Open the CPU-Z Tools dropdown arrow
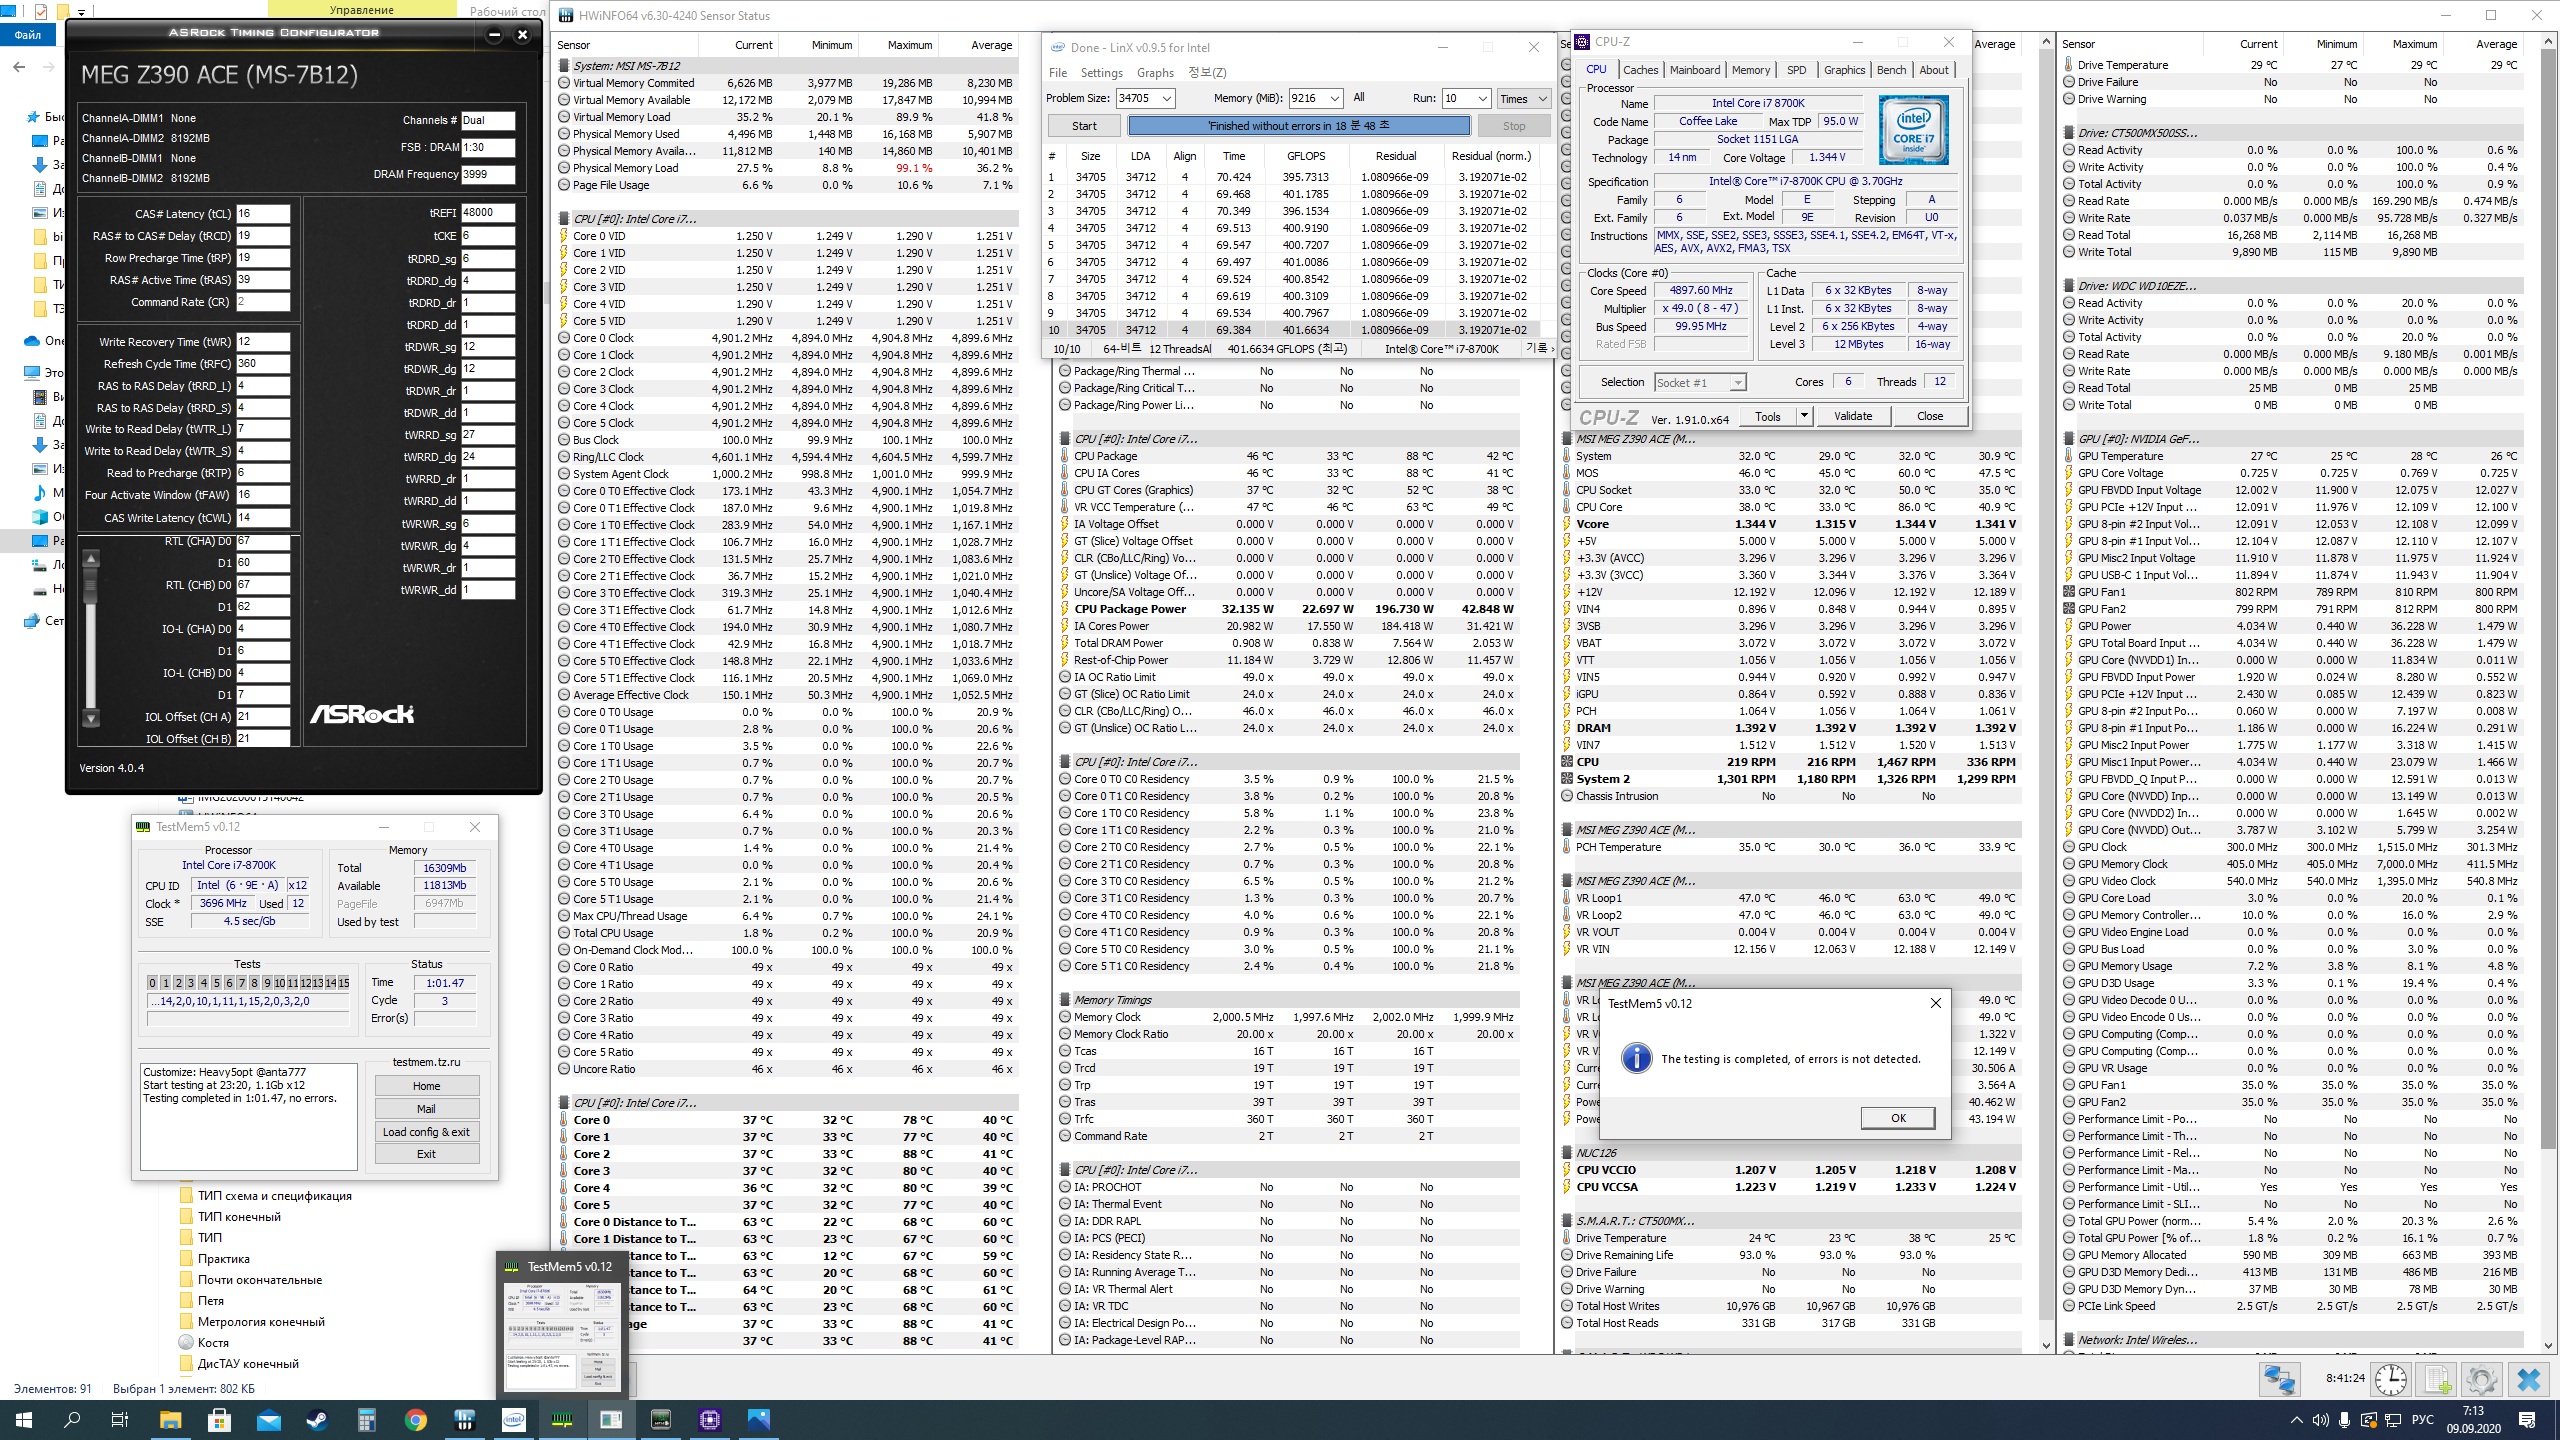Screen dimensions: 2560x1440 coord(1804,416)
